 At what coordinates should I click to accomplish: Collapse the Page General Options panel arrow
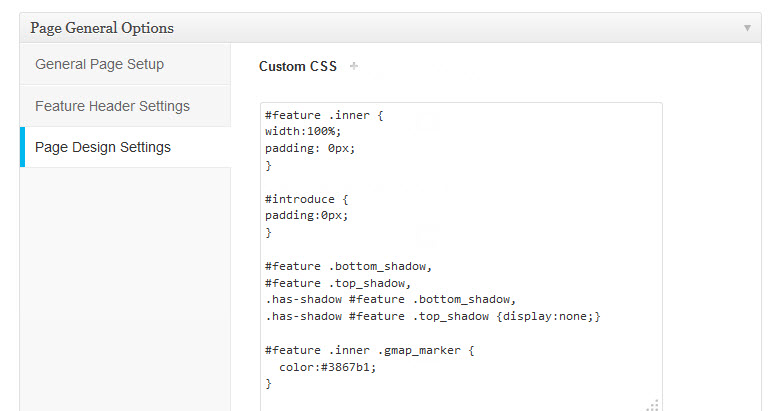point(746,28)
